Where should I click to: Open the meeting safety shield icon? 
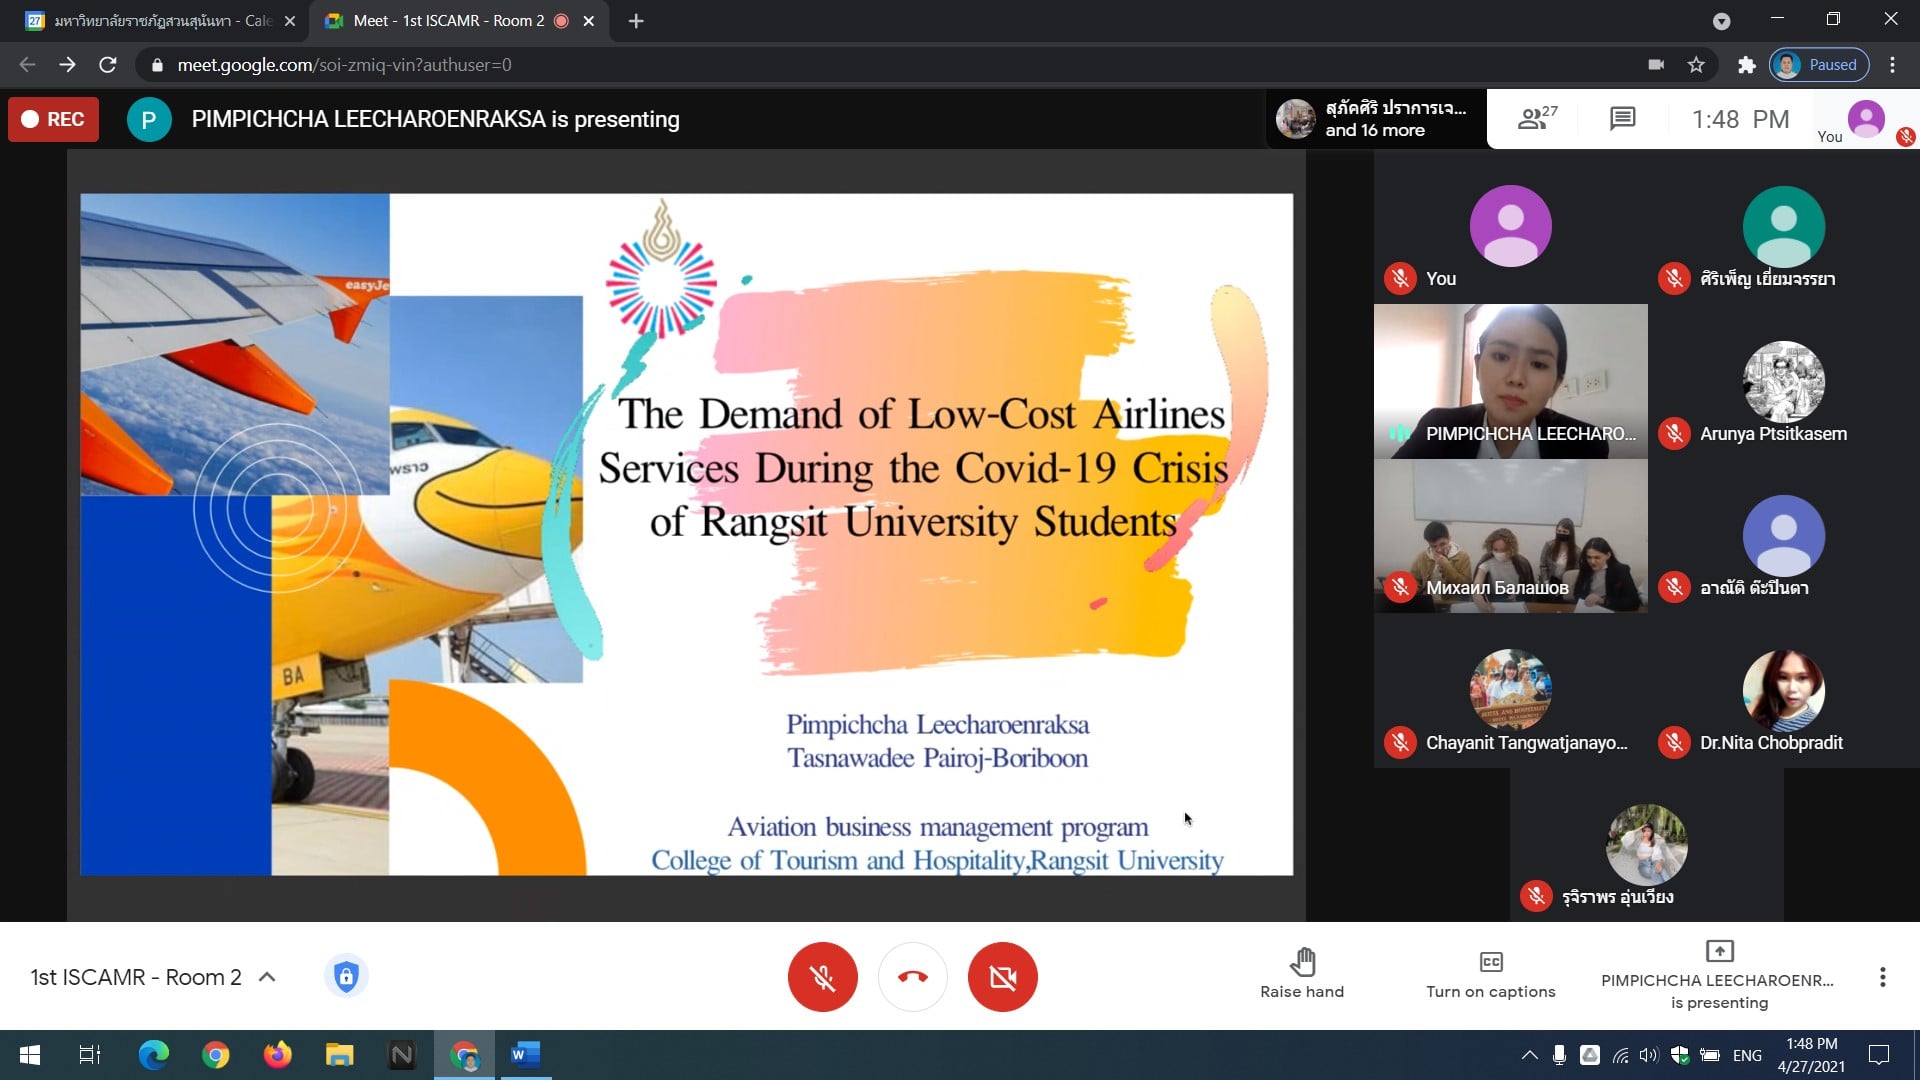(x=346, y=976)
